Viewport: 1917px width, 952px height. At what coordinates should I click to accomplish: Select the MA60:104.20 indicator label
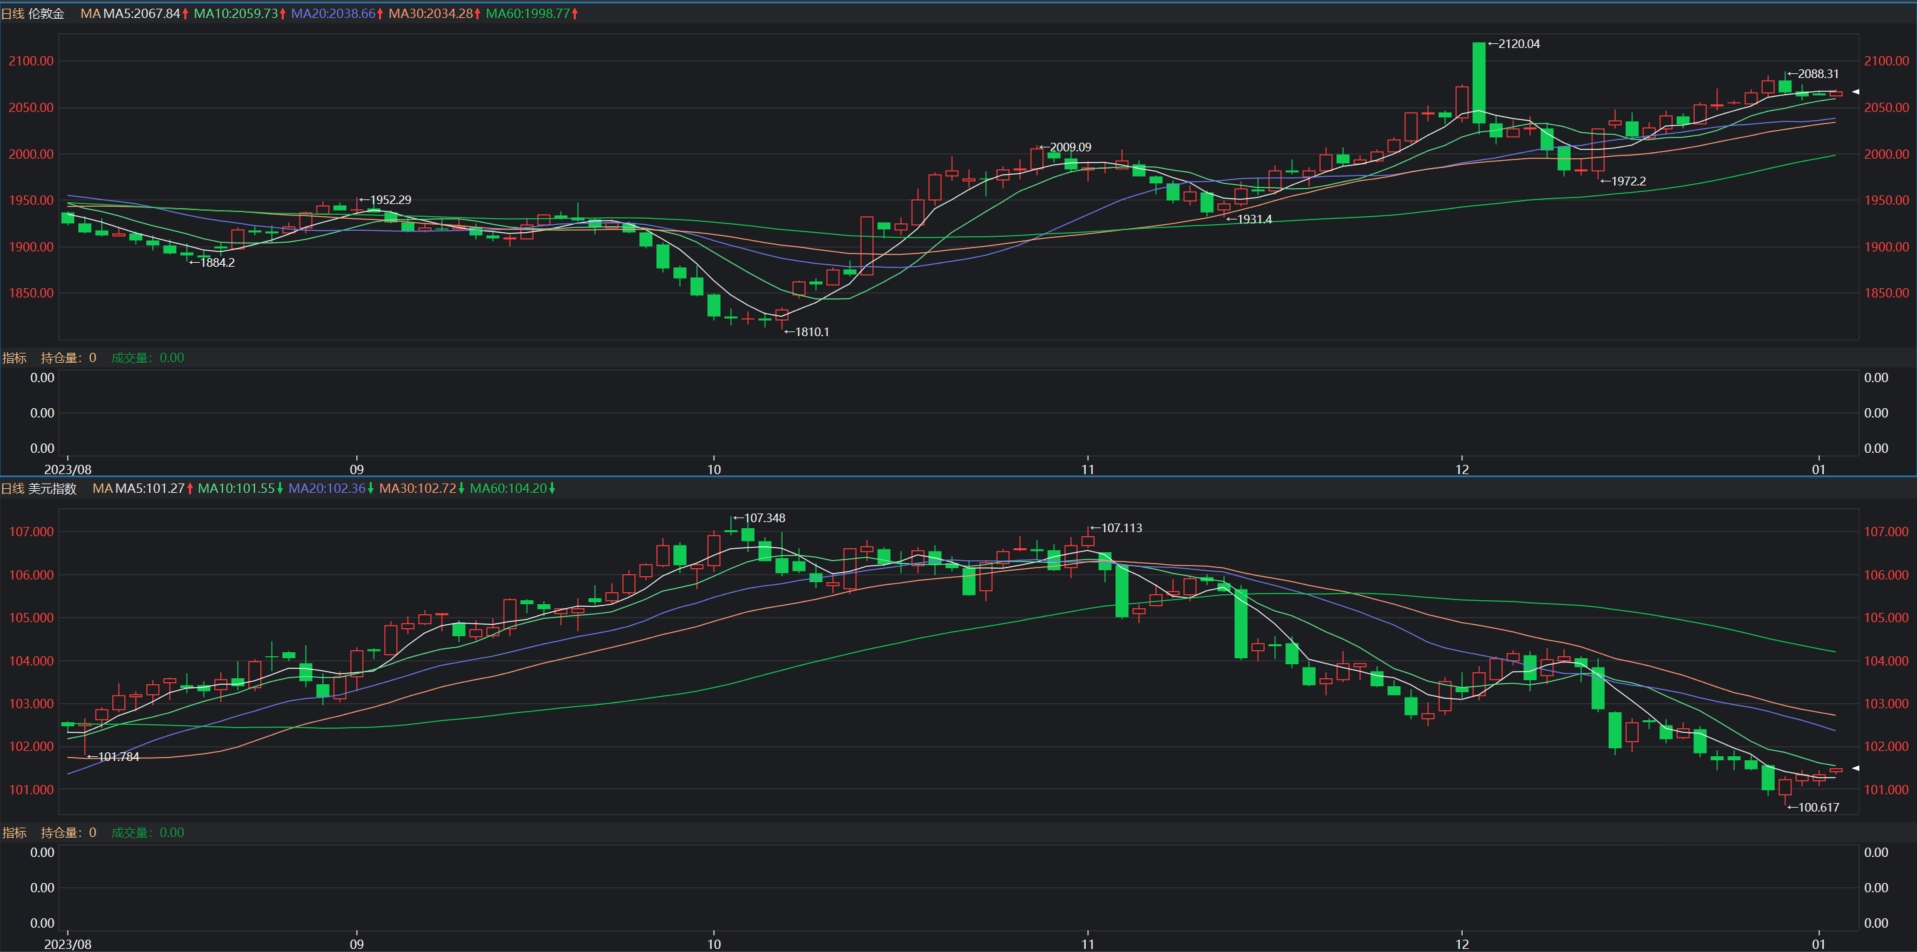click(512, 489)
